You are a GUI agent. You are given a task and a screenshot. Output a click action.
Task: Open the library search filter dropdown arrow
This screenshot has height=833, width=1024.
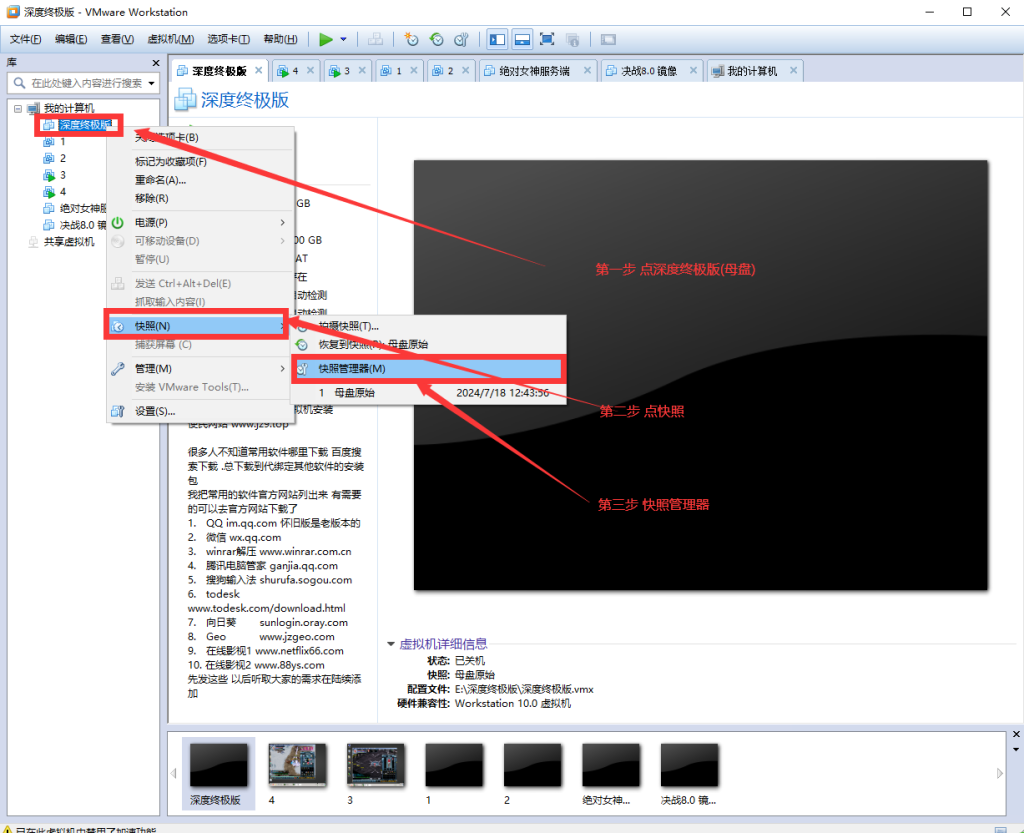tap(152, 83)
